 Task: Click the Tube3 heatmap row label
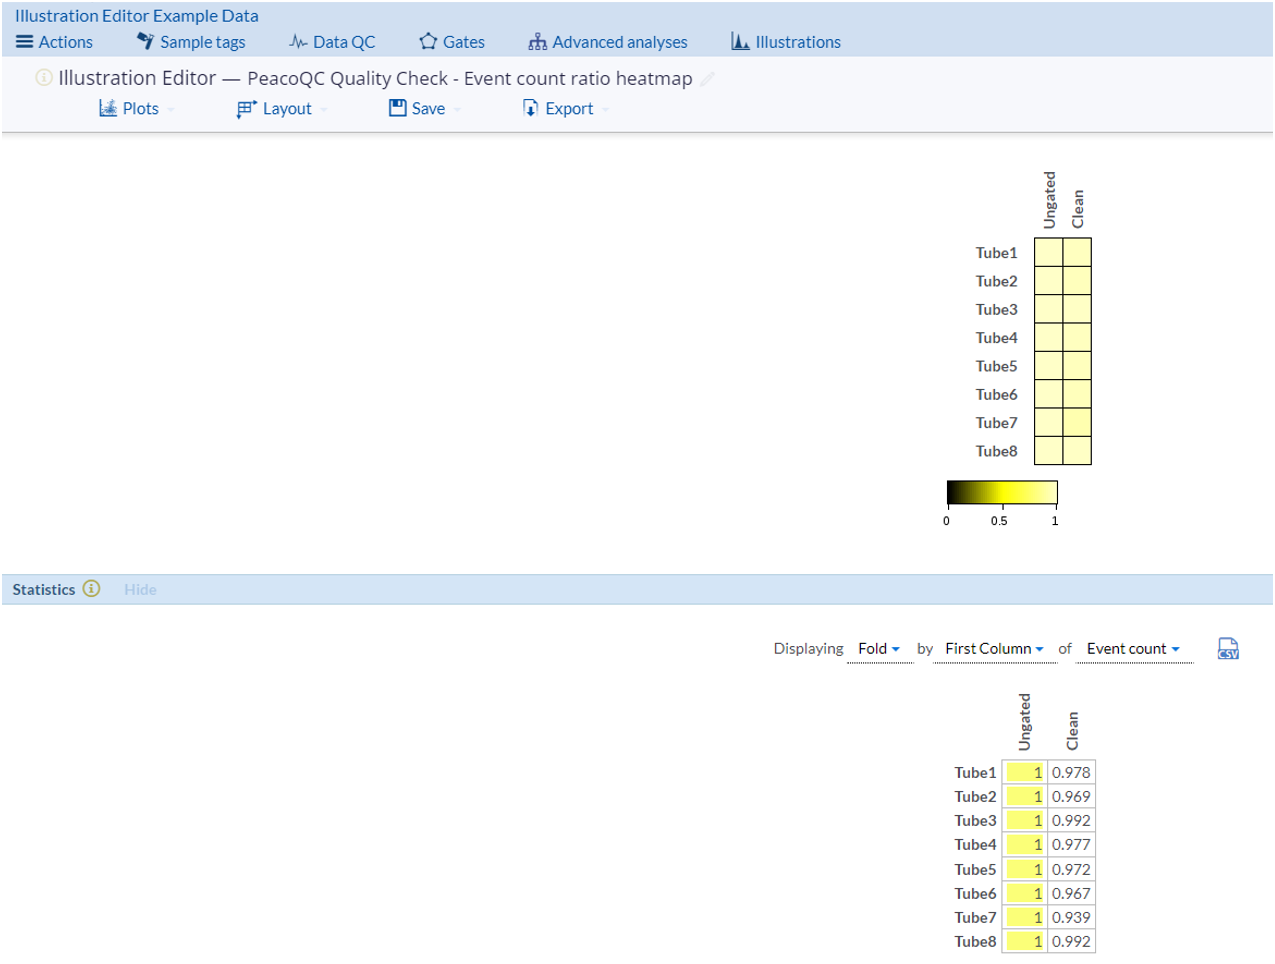(996, 310)
